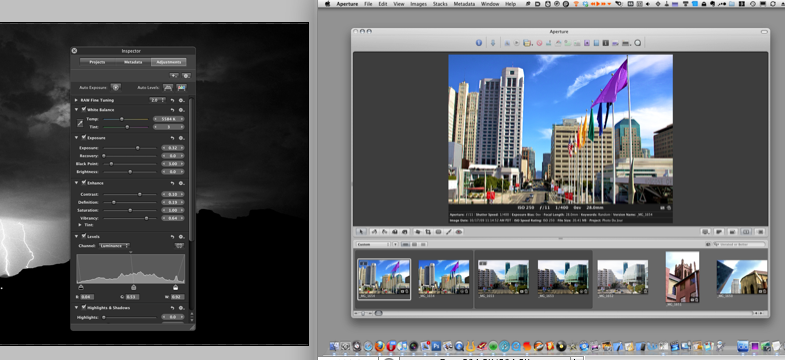Open the Enhance action gear menu

[x=181, y=183]
